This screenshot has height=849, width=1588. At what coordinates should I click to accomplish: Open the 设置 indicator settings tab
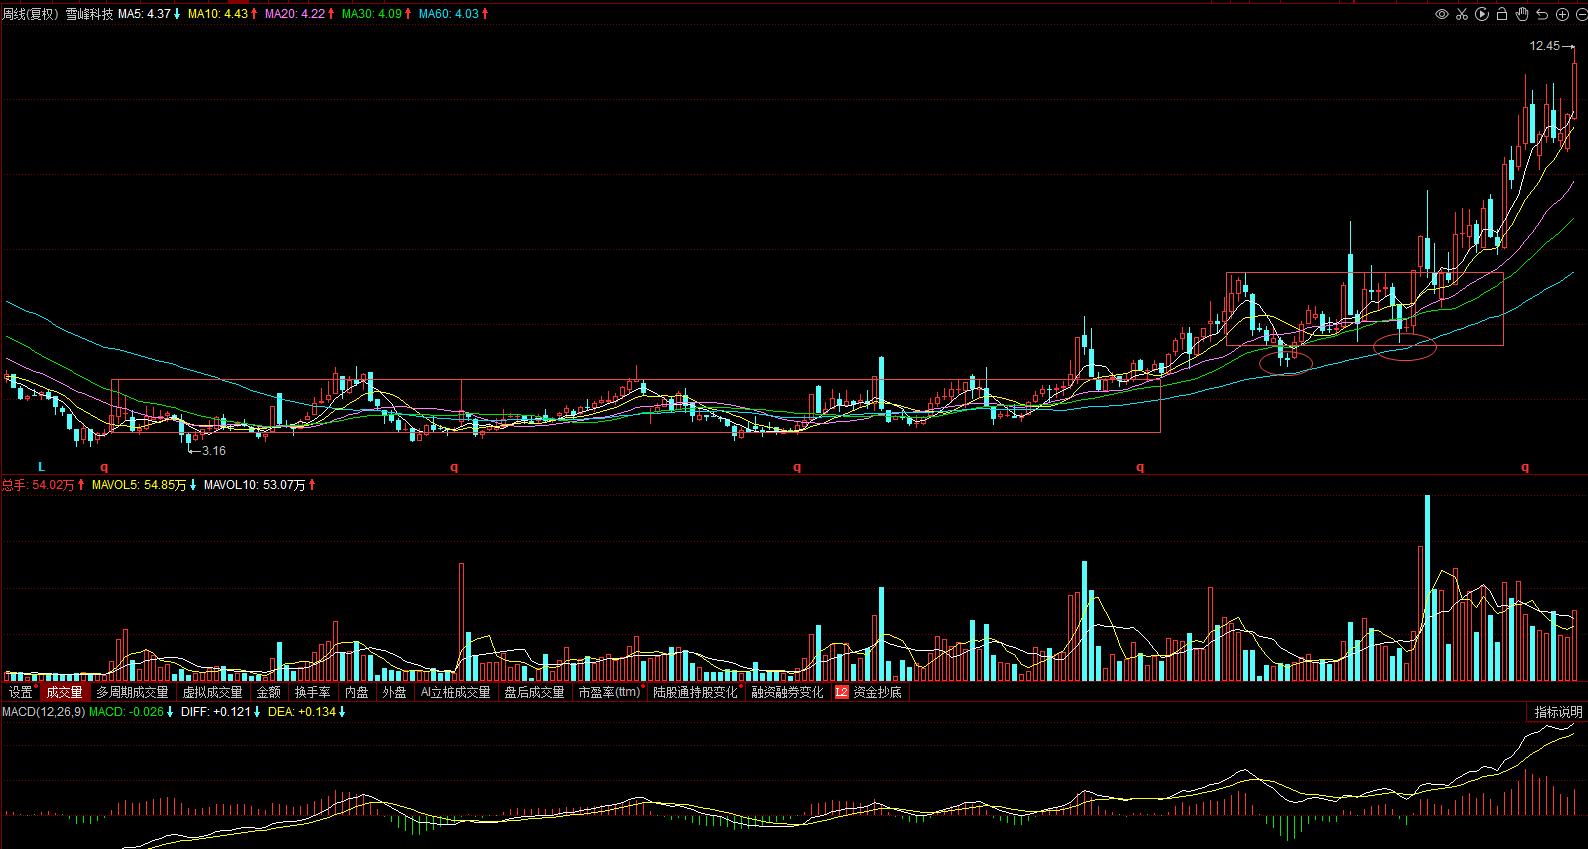click(21, 692)
